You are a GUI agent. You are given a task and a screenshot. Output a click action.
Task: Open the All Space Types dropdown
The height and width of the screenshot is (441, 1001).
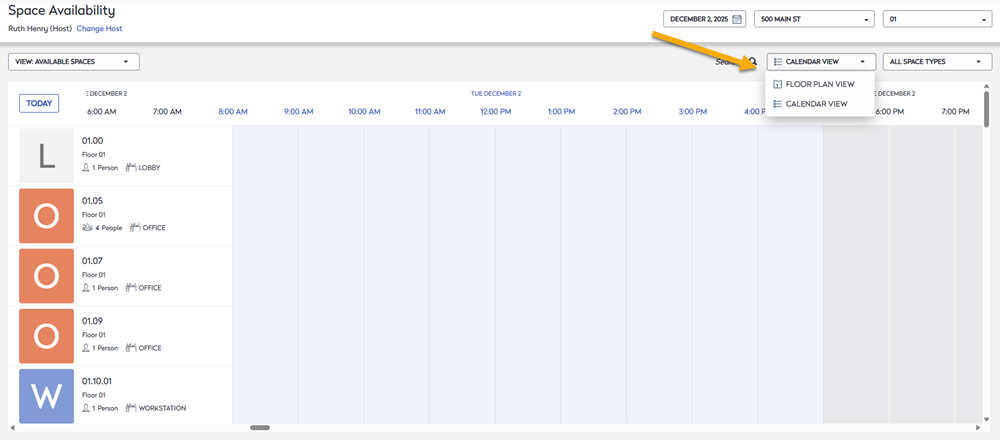tap(937, 62)
